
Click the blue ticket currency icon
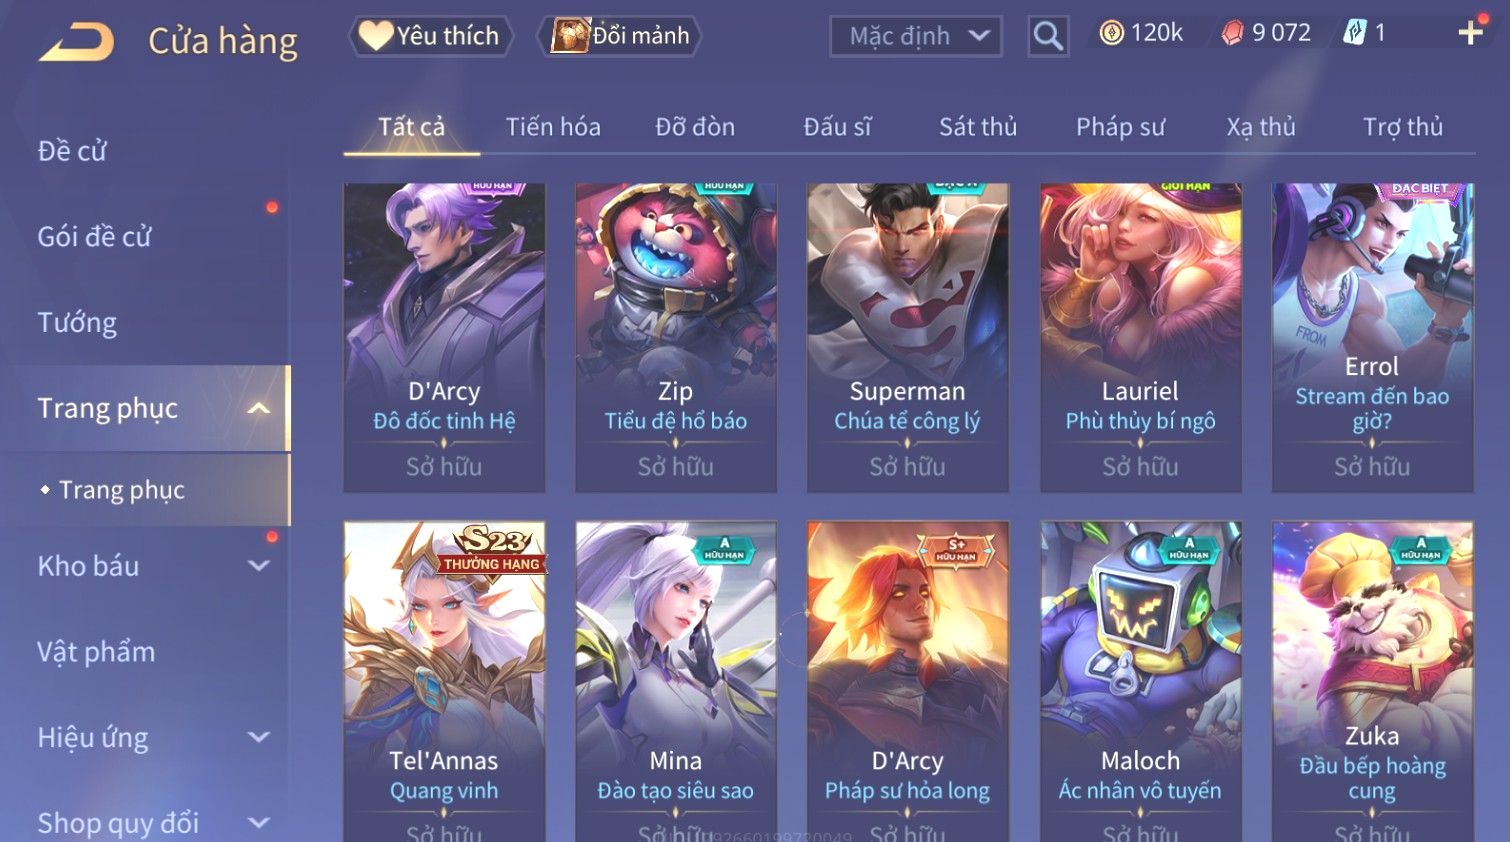(1354, 33)
